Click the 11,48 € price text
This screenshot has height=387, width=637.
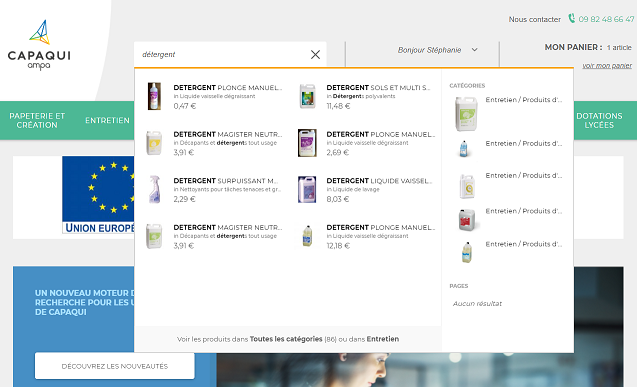pos(338,106)
